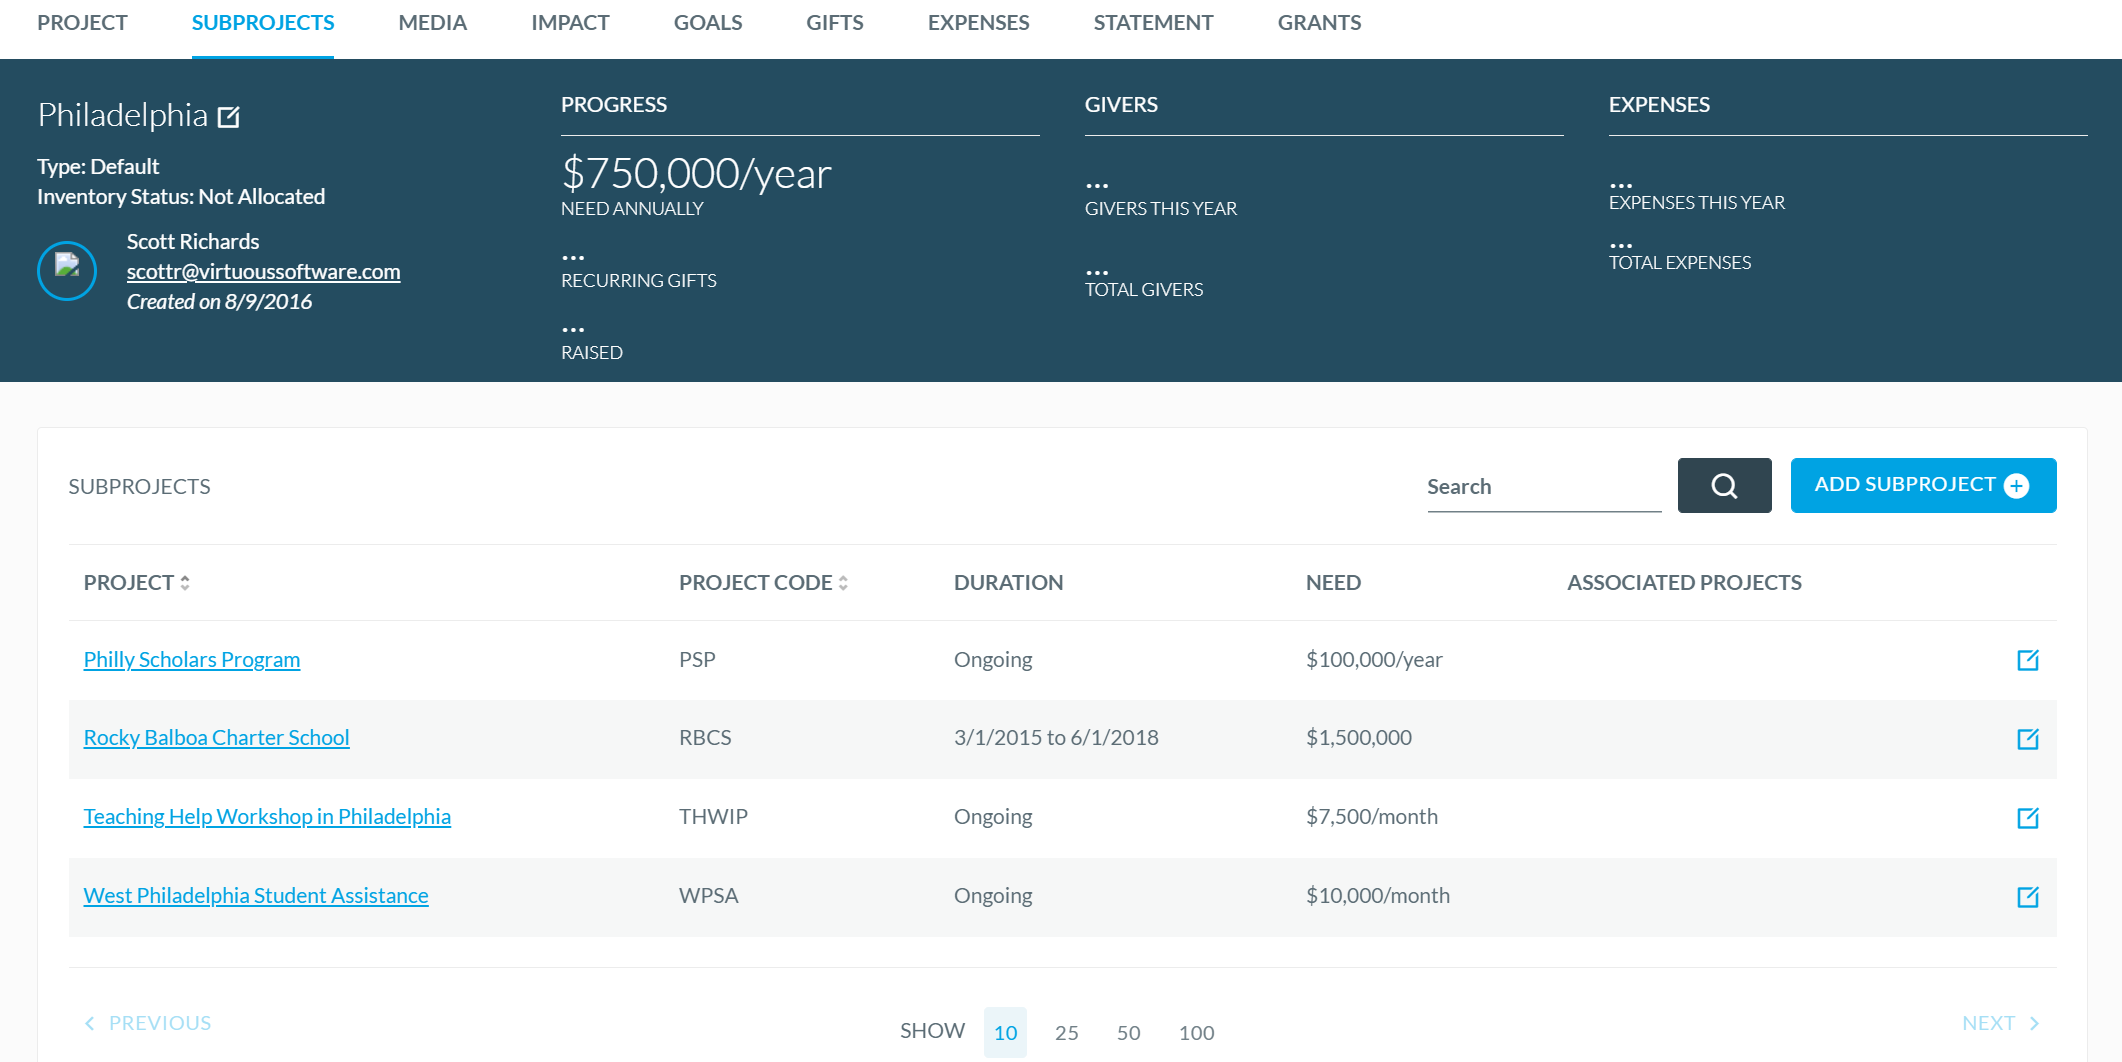Click the 3/1/2015 to 6/1/2018 duration
The height and width of the screenshot is (1062, 2122).
pyautogui.click(x=1056, y=738)
